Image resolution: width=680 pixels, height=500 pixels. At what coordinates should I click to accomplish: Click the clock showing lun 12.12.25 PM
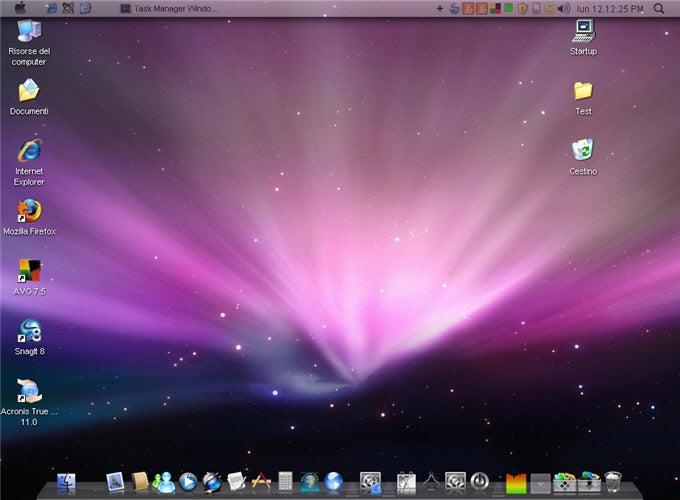[x=609, y=9]
